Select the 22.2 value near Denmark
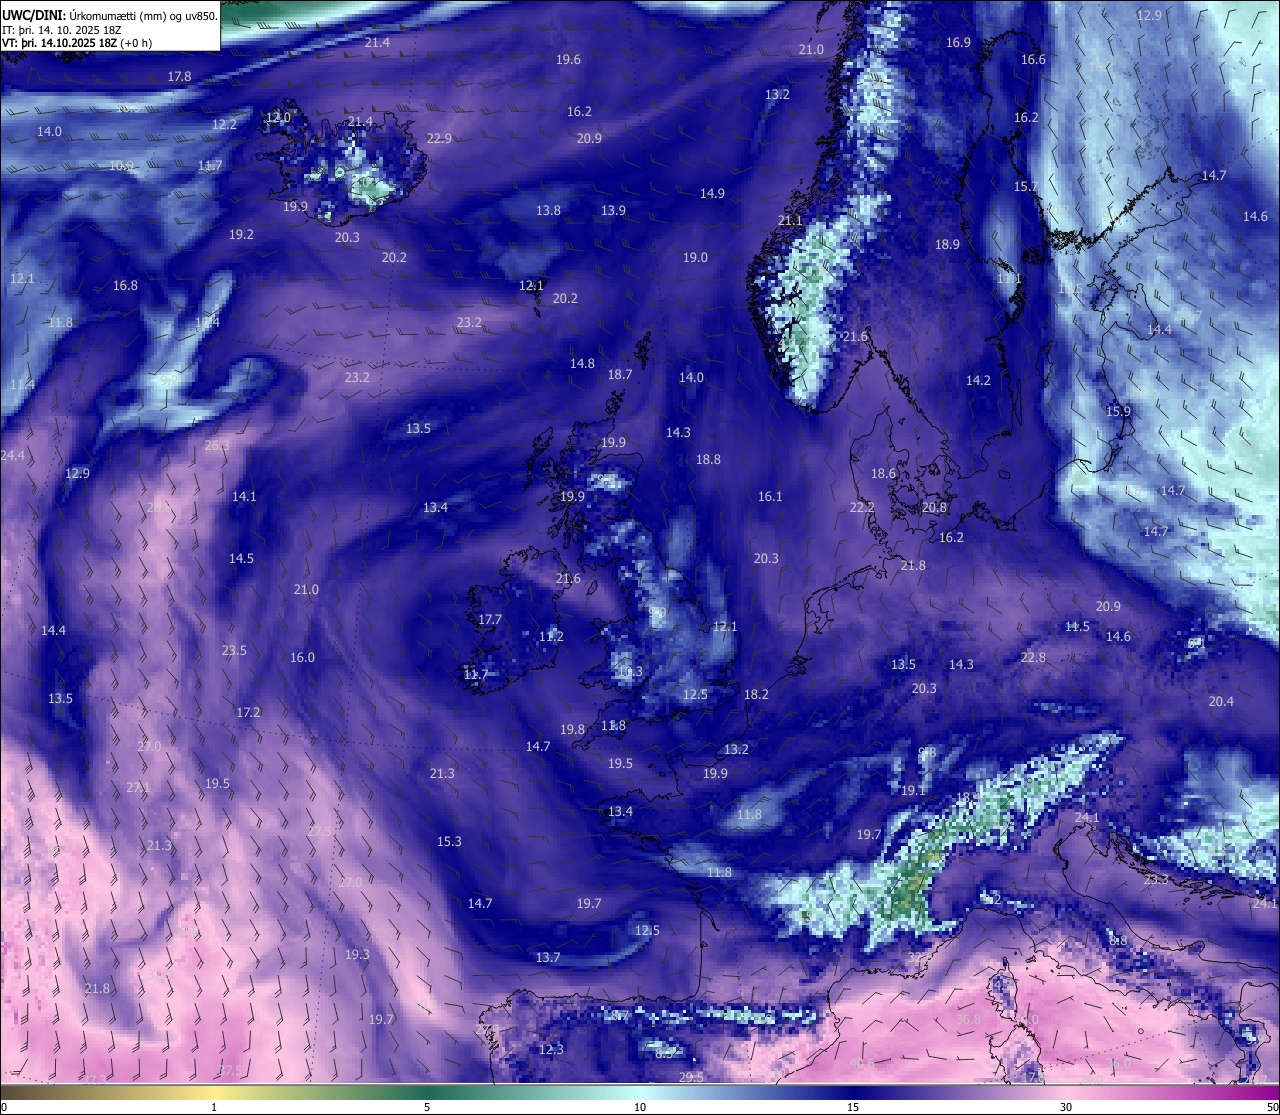 862,508
